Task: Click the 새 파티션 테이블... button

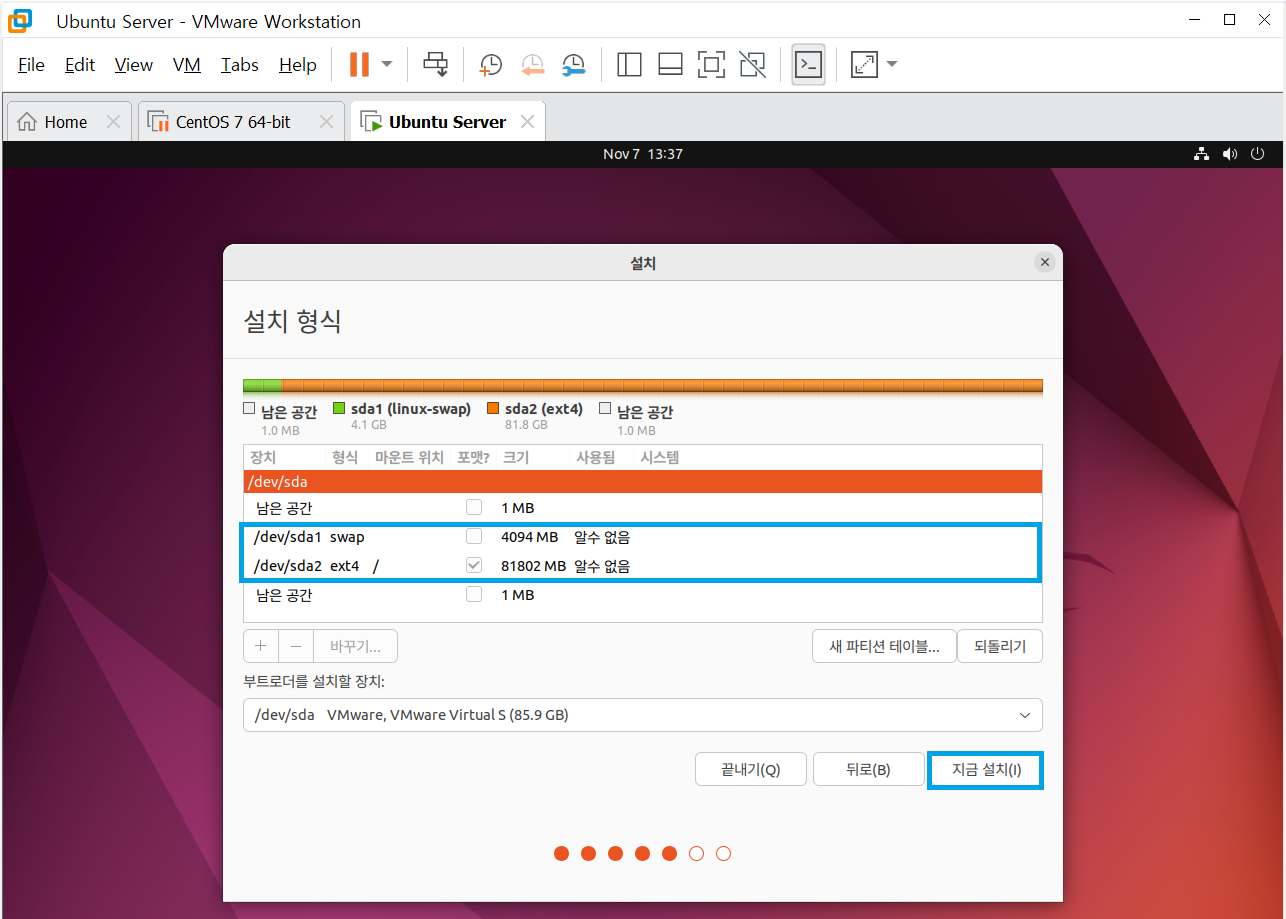Action: pyautogui.click(x=884, y=646)
